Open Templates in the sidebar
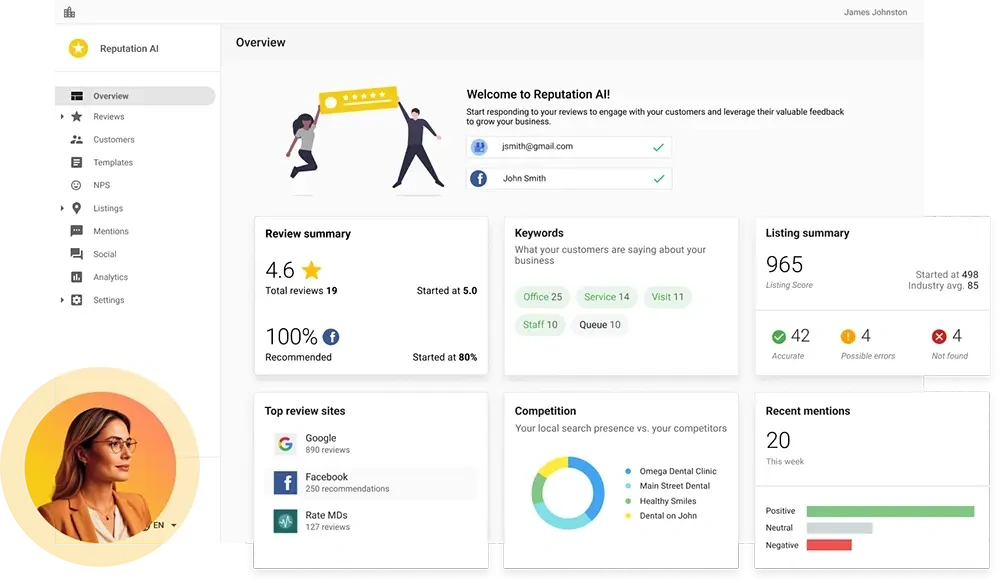The image size is (1000, 583). point(113,162)
